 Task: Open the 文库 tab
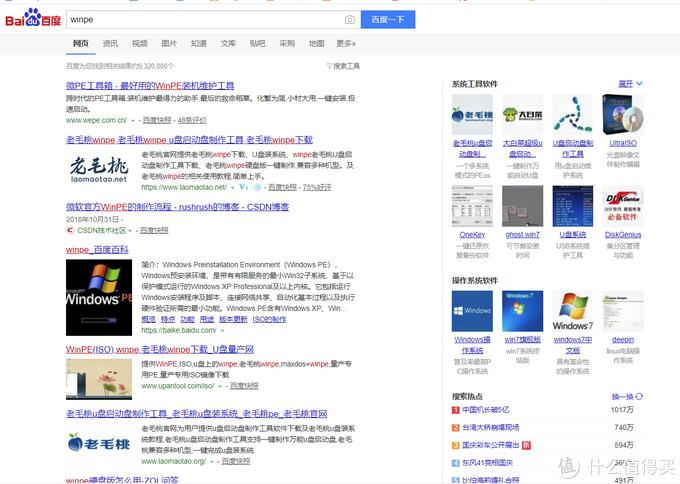pos(228,43)
